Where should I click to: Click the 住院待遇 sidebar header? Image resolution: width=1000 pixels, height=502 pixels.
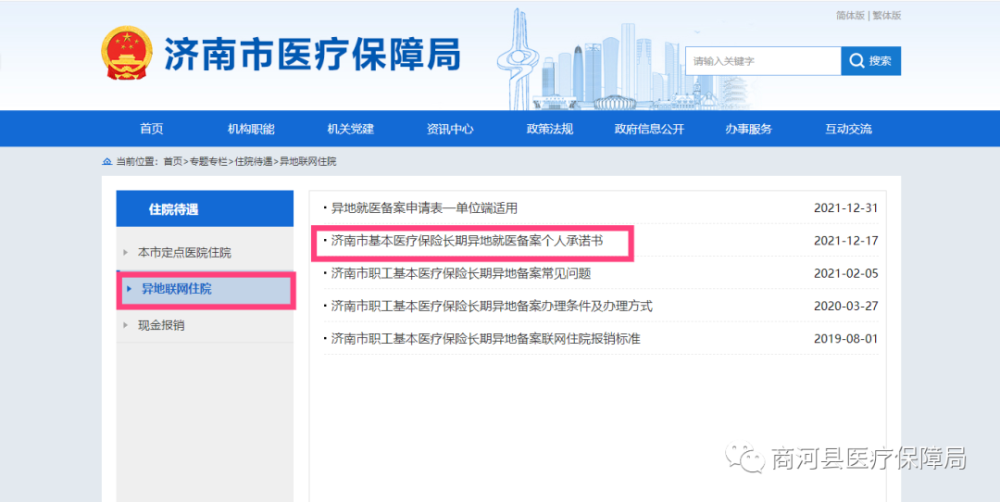(205, 209)
